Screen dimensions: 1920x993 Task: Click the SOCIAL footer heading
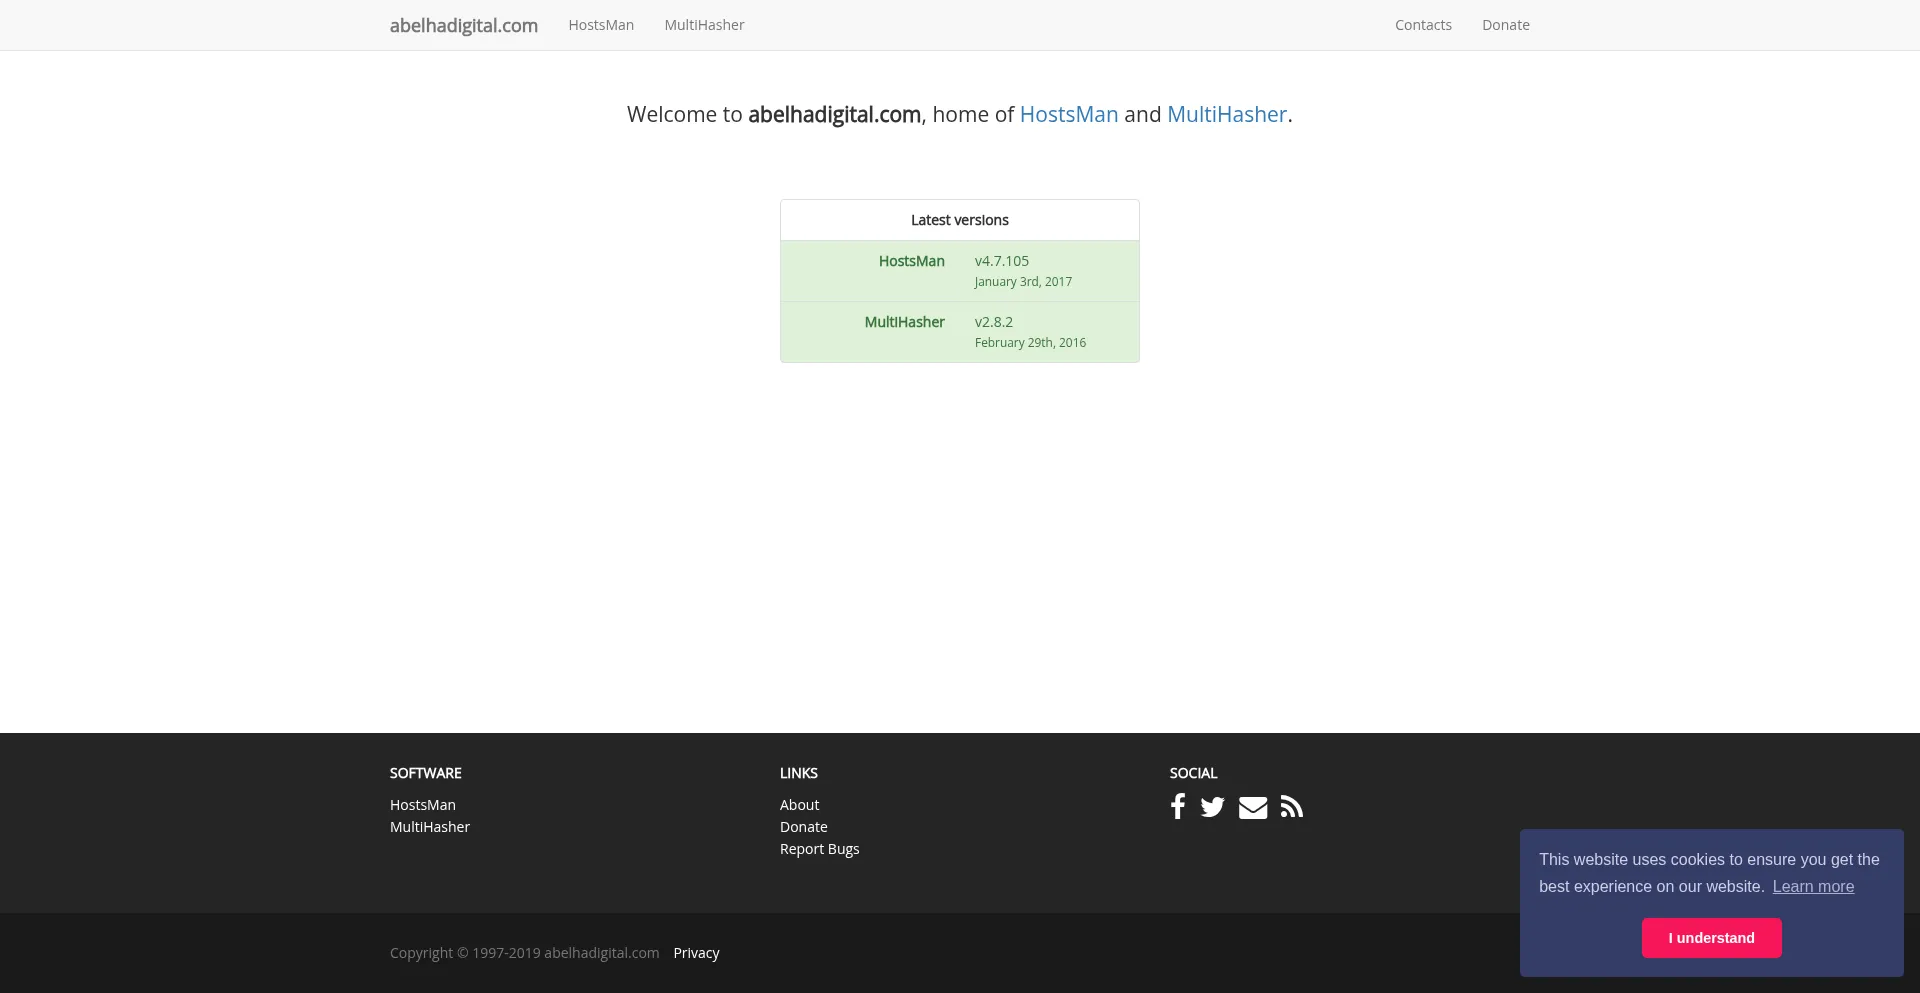[1194, 773]
